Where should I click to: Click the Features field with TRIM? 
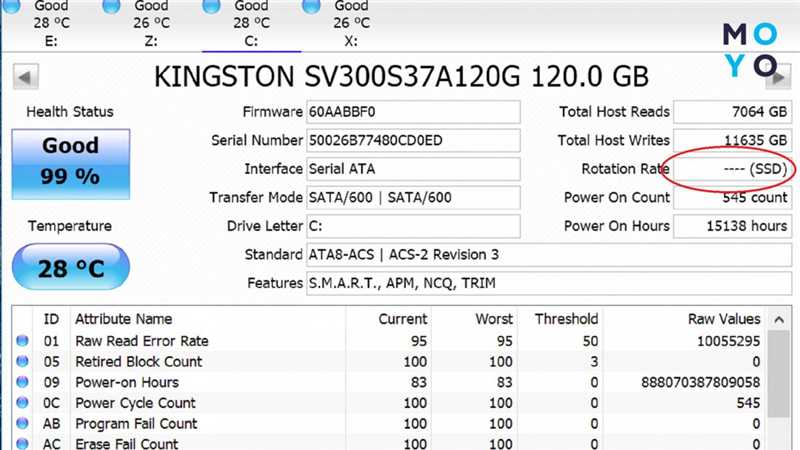tap(549, 283)
